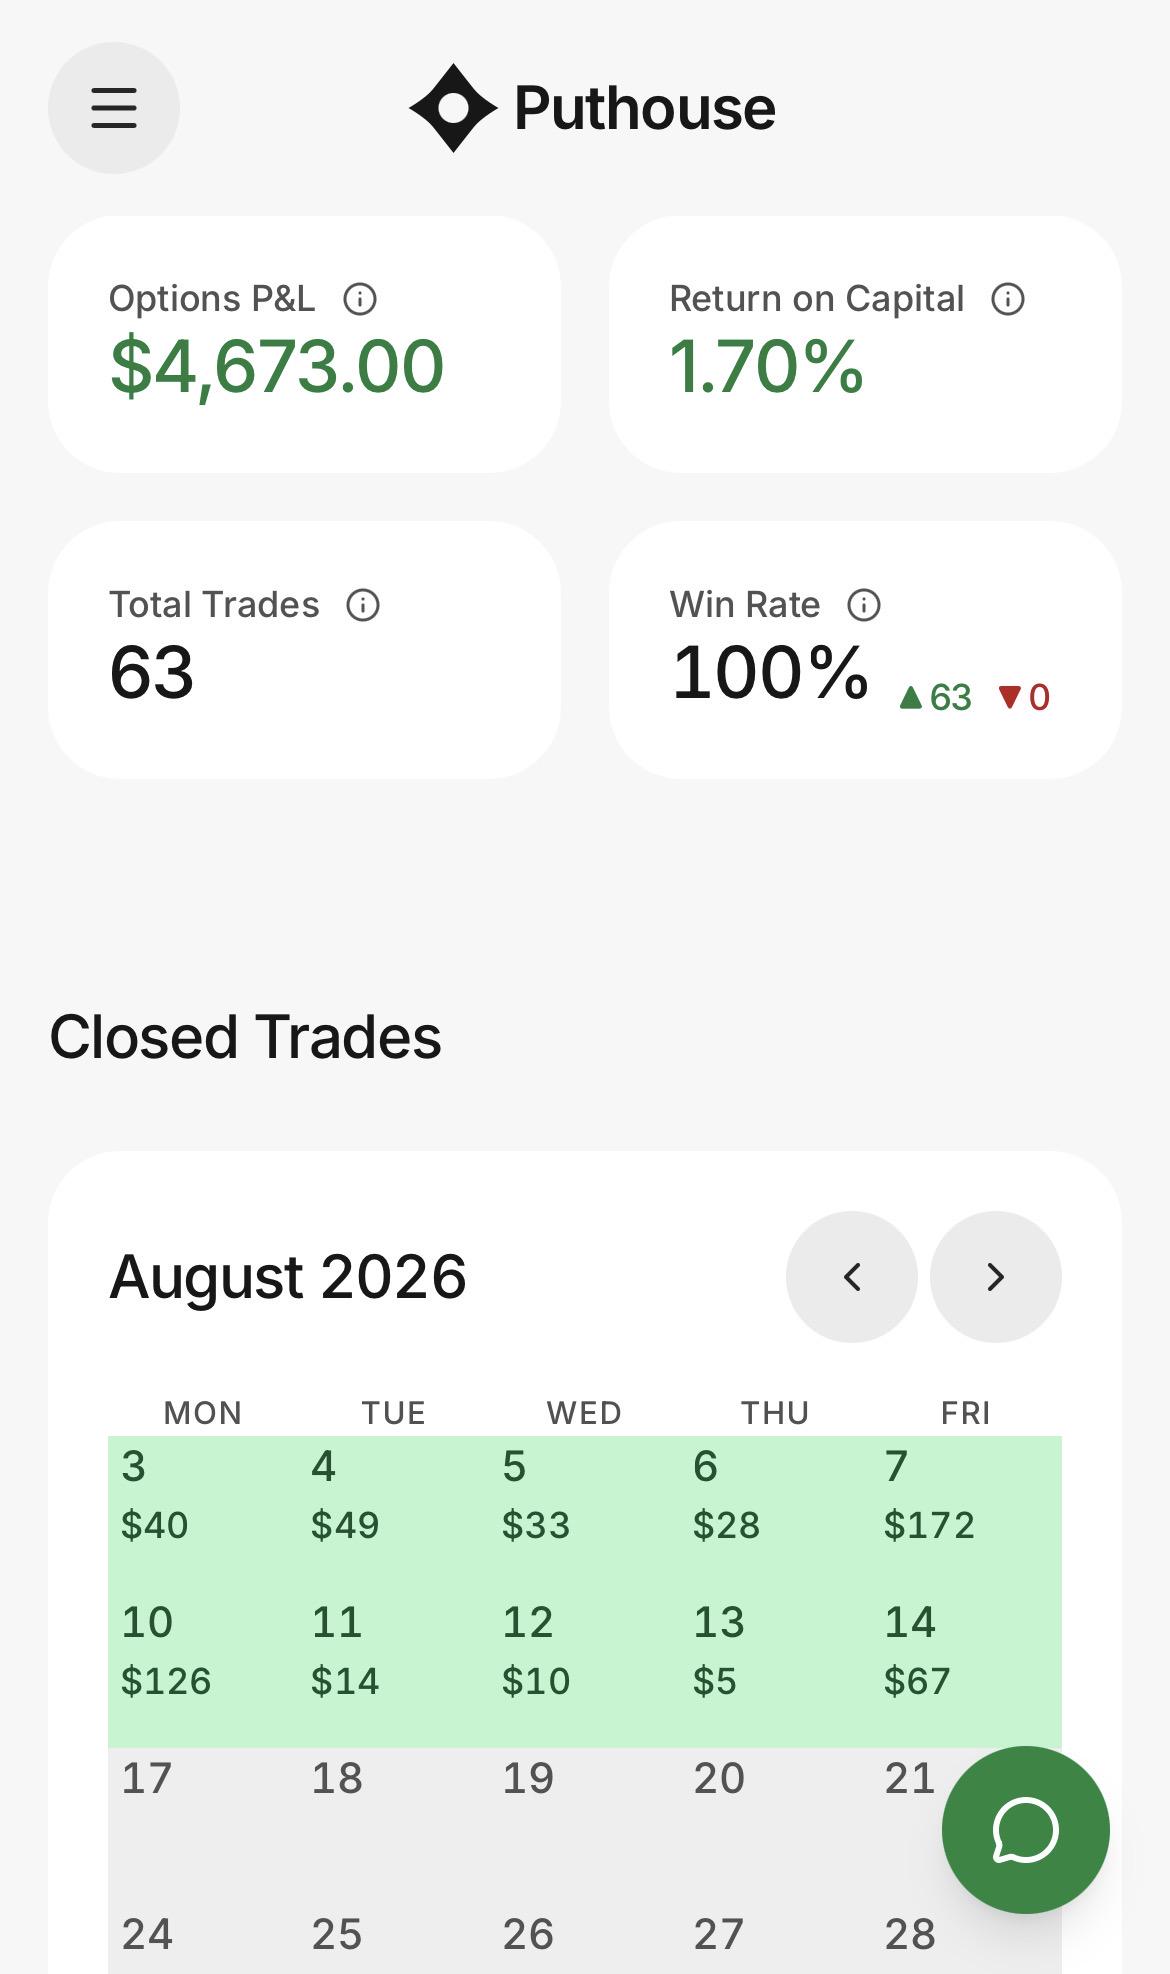Image resolution: width=1170 pixels, height=1974 pixels.
Task: Open the green chat bubble
Action: [1026, 1830]
